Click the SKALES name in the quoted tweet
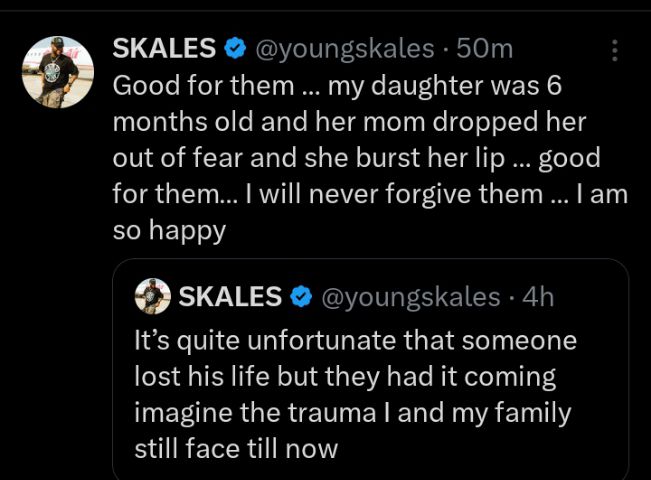 click(x=230, y=297)
